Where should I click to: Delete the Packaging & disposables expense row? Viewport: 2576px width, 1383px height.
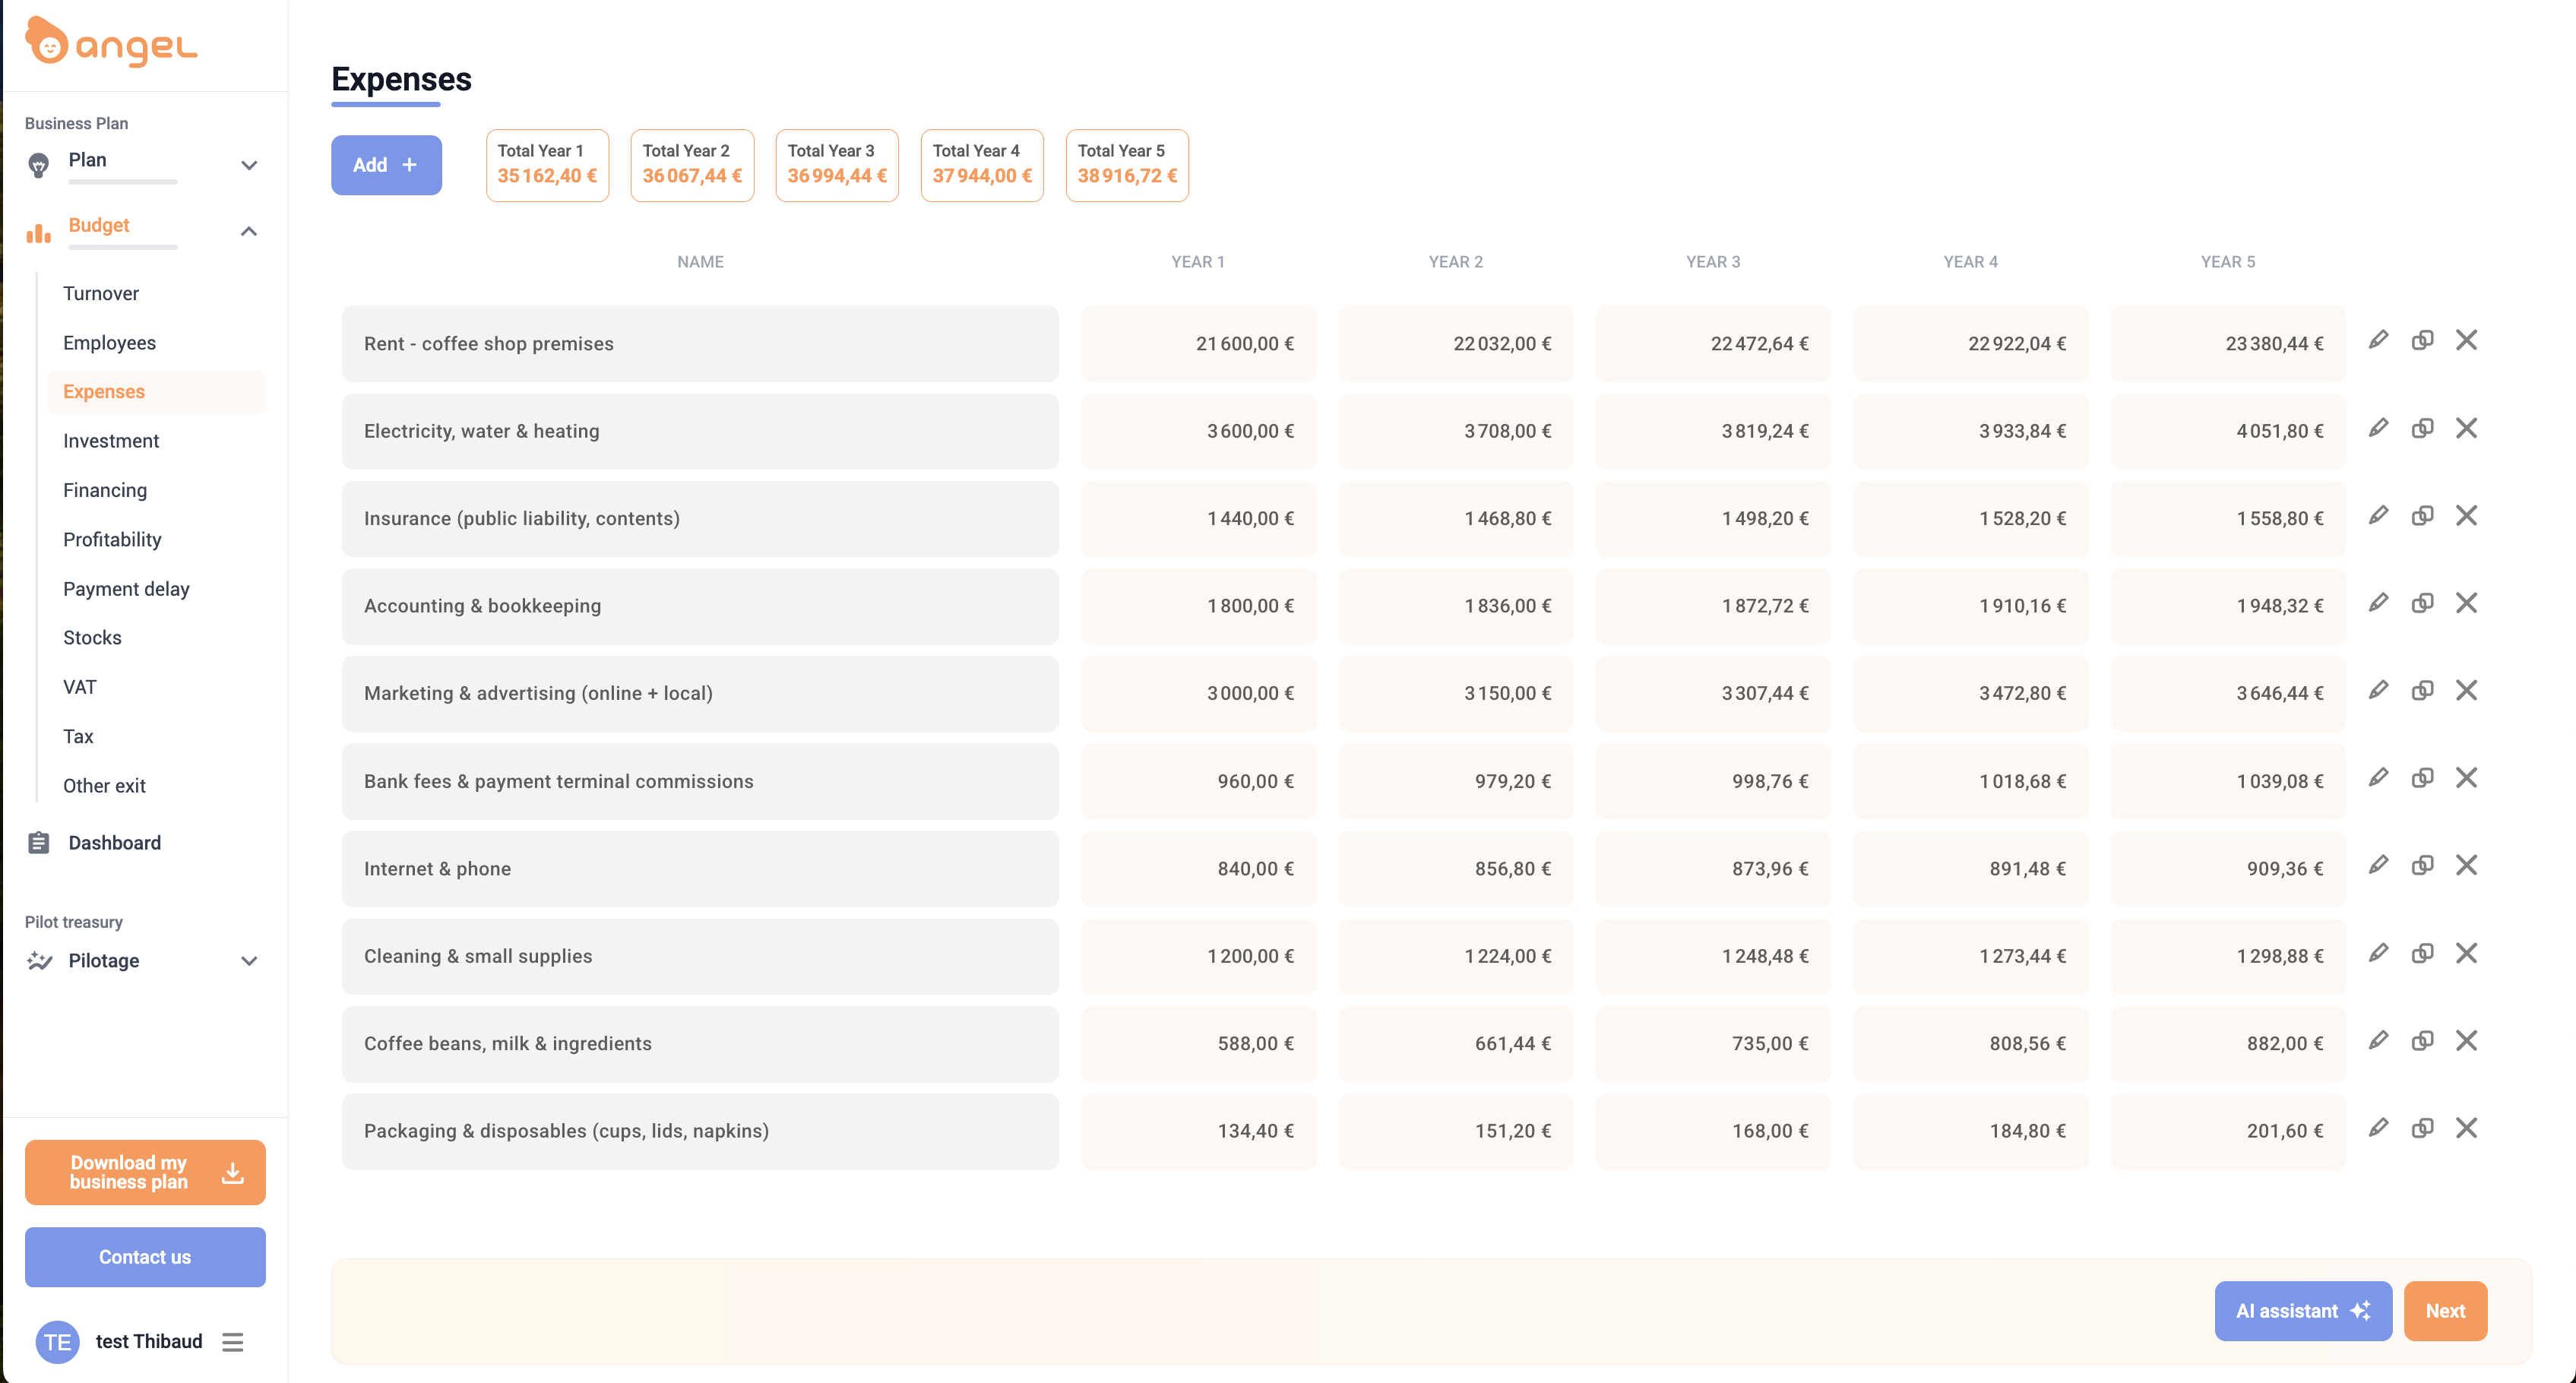2467,1128
